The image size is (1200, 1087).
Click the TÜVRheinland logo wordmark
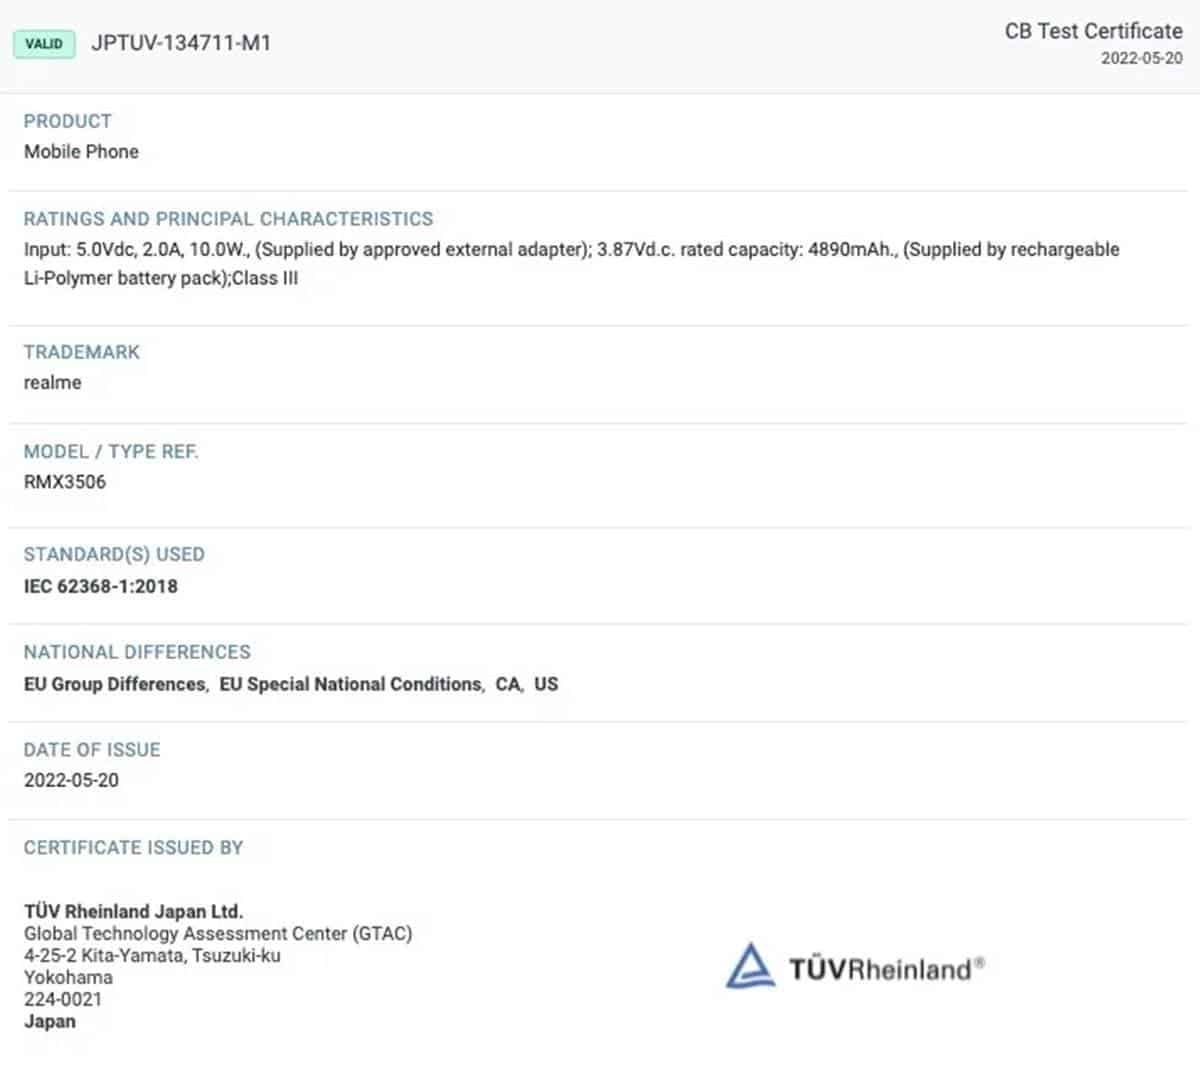click(x=887, y=969)
